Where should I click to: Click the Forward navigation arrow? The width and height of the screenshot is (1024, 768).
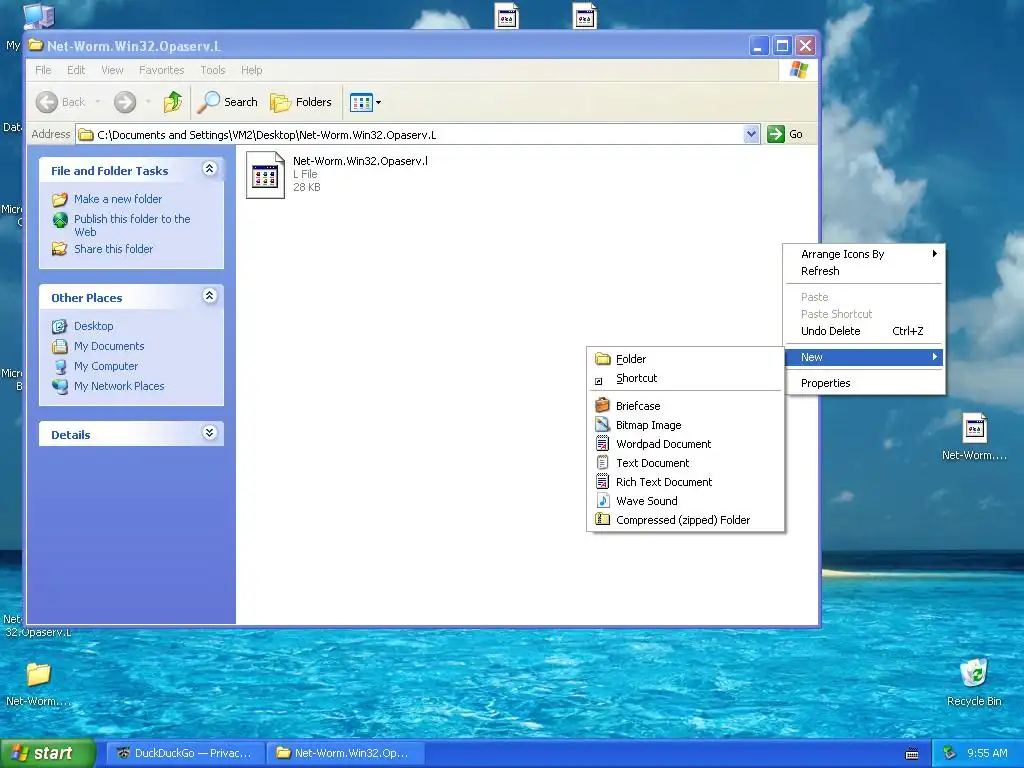(x=125, y=102)
